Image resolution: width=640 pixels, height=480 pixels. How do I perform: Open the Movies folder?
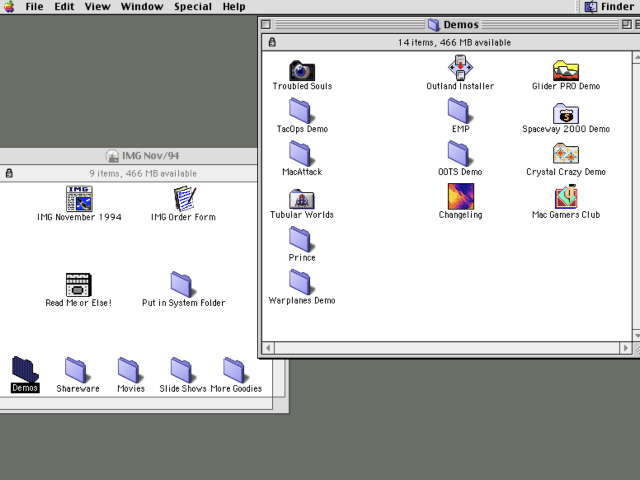tap(129, 370)
